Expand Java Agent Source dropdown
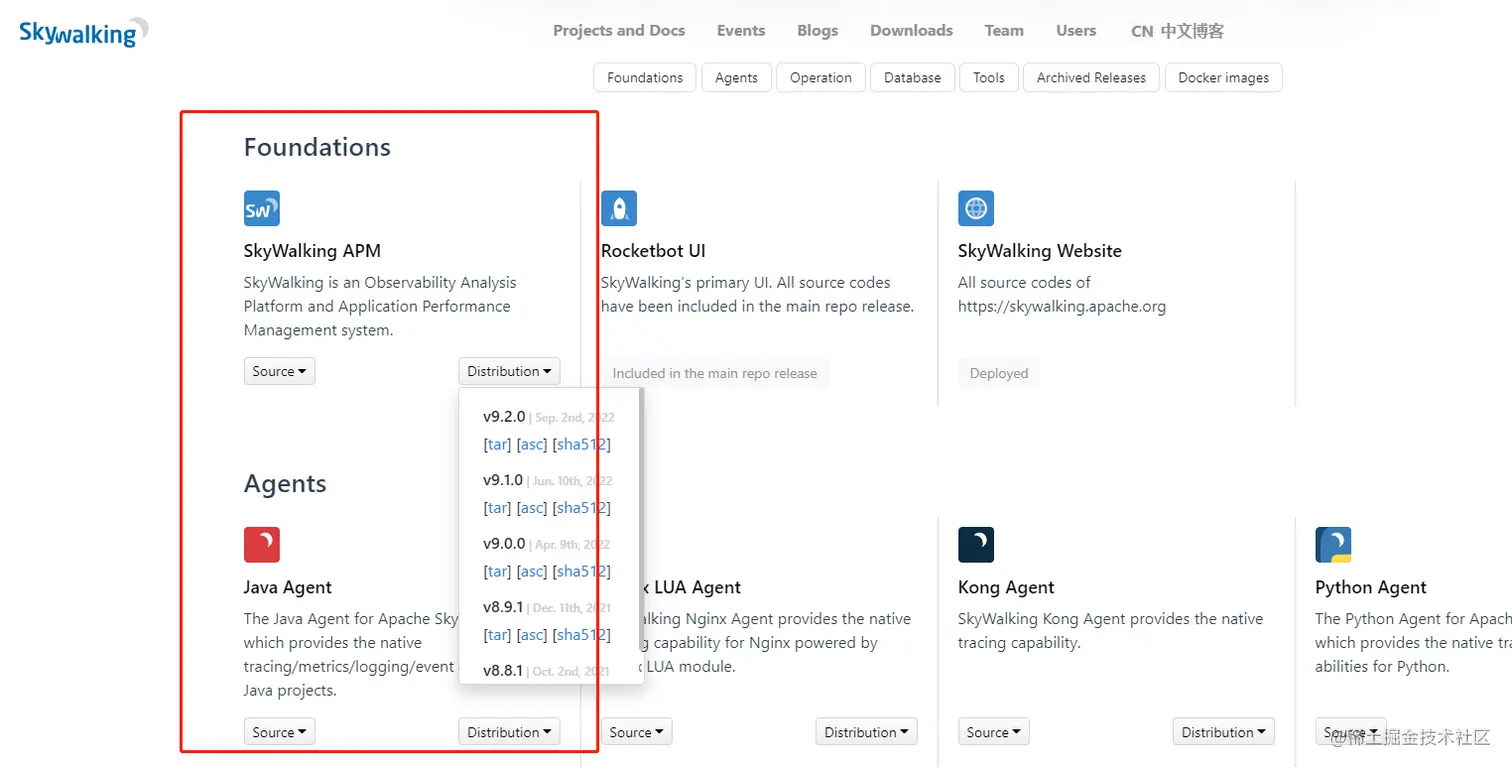 click(279, 732)
